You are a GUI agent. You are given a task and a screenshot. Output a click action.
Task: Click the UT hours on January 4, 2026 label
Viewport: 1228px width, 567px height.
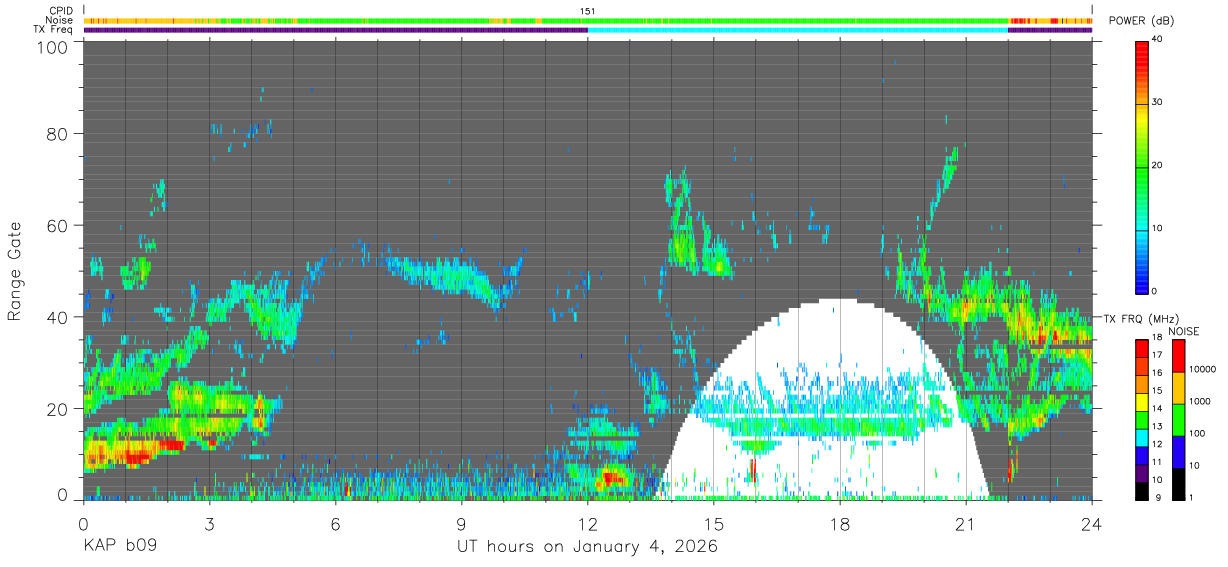tap(587, 548)
